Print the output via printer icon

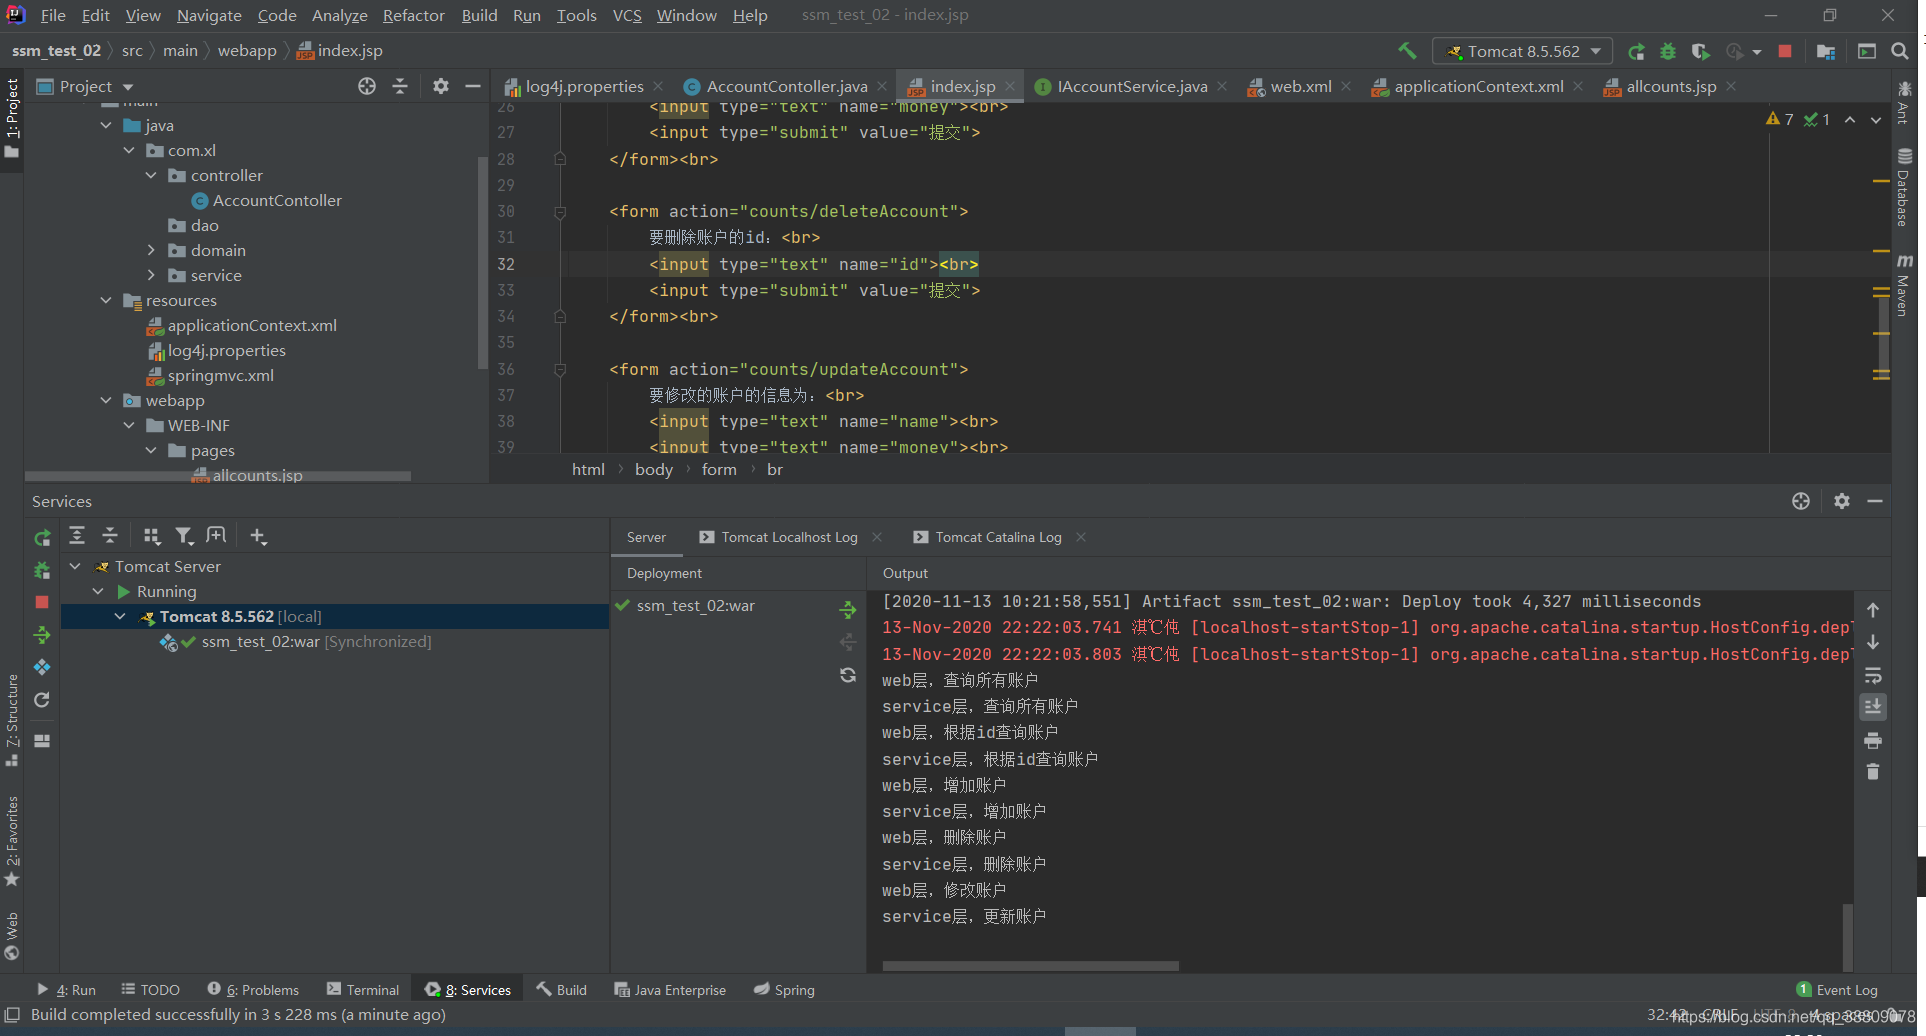(1873, 740)
